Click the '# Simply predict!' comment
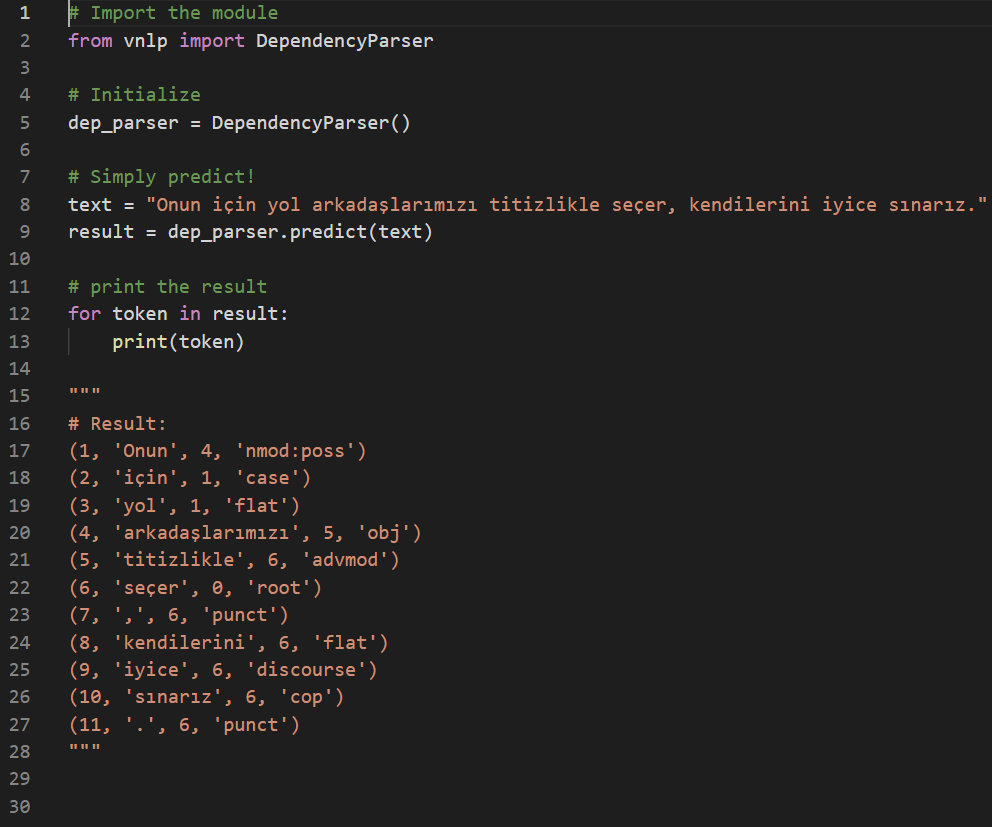Image resolution: width=992 pixels, height=827 pixels. pos(162,177)
